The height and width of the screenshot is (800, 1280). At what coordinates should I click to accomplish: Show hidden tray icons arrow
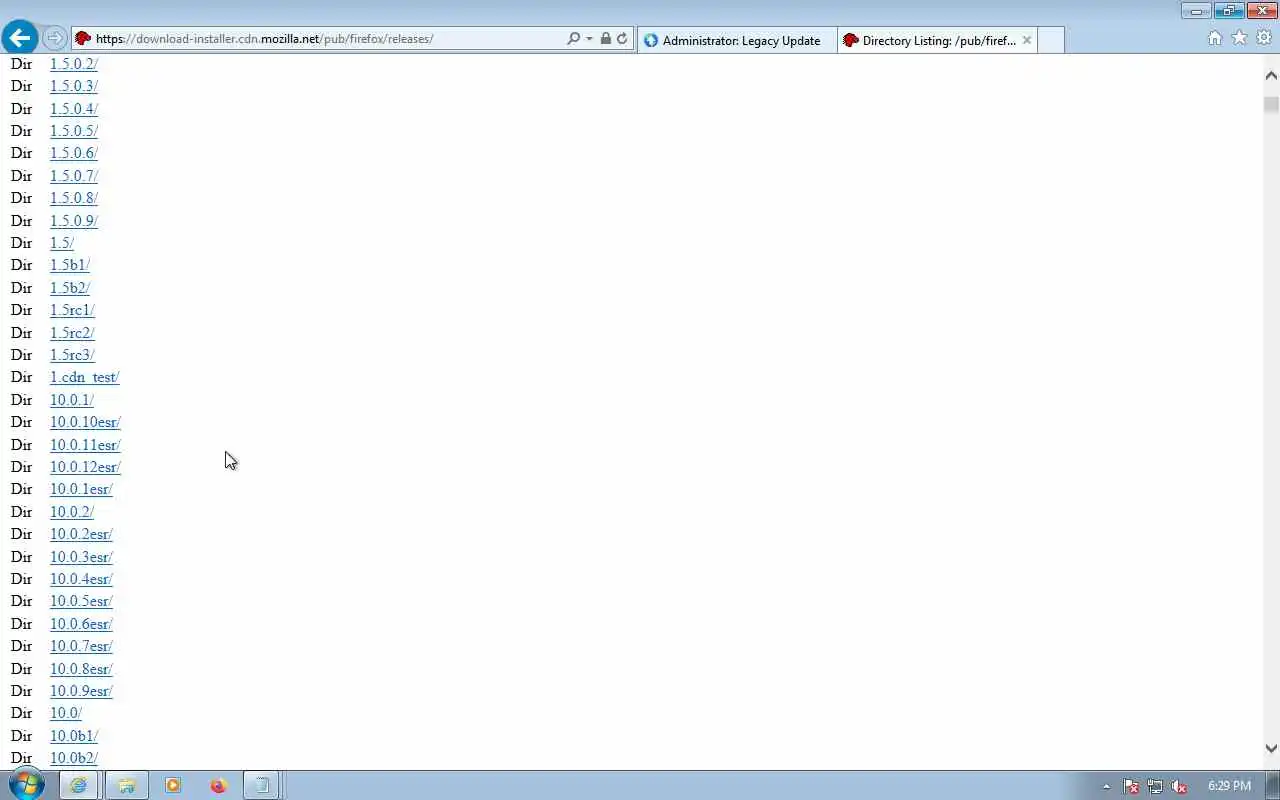pyautogui.click(x=1106, y=786)
